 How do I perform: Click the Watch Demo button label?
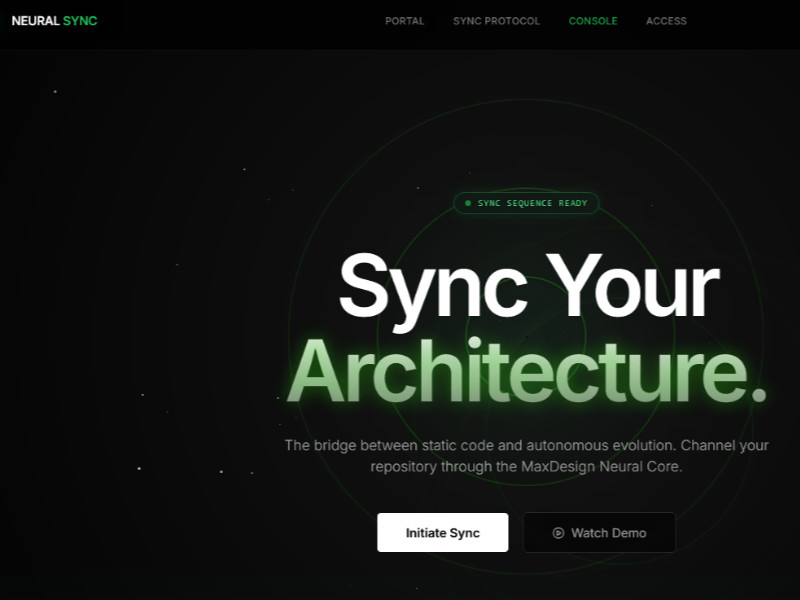[608, 533]
